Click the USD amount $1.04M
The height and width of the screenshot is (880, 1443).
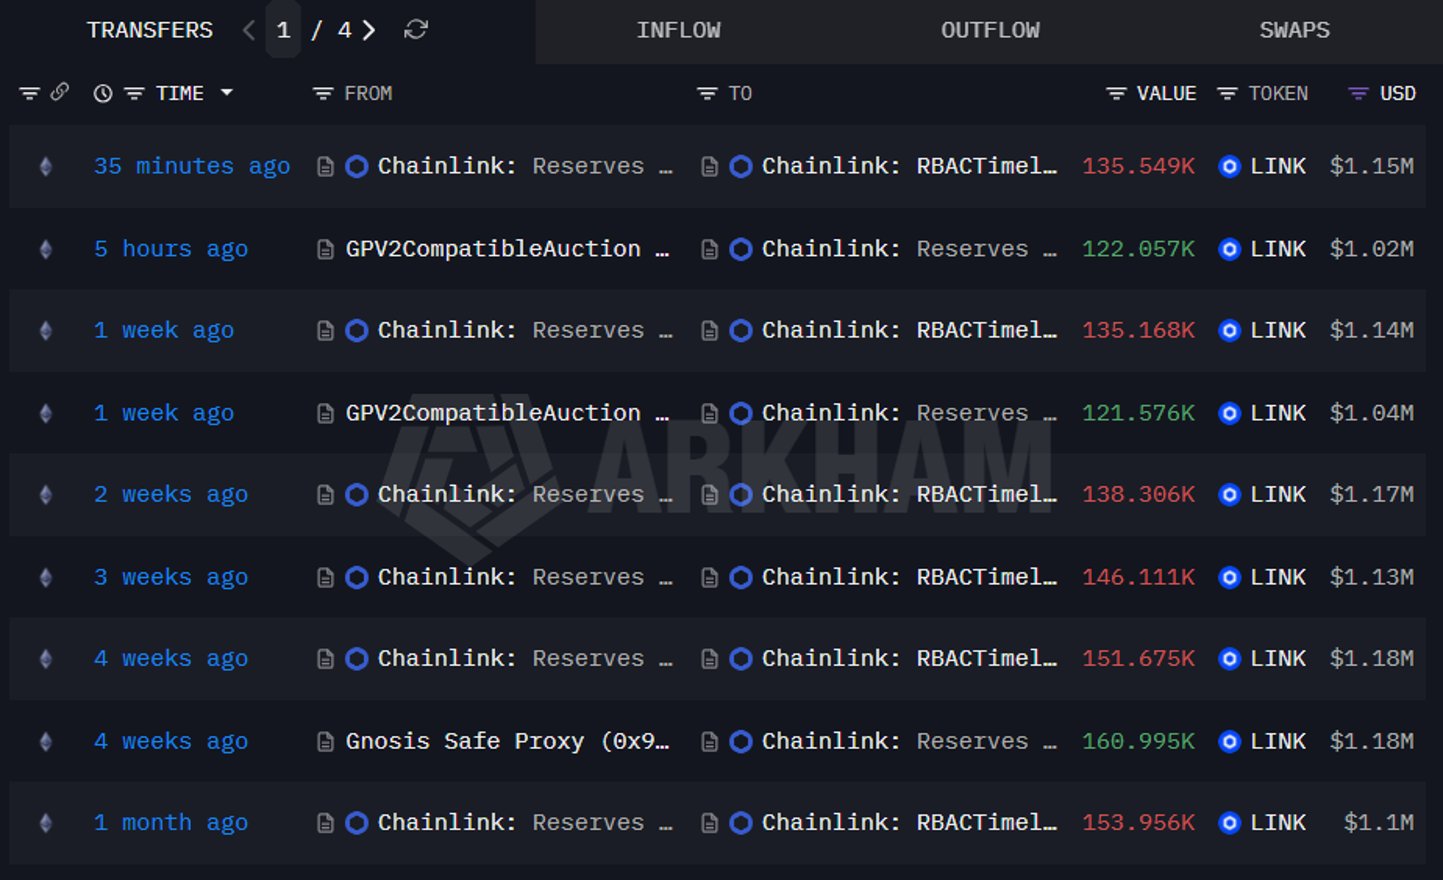click(x=1372, y=413)
